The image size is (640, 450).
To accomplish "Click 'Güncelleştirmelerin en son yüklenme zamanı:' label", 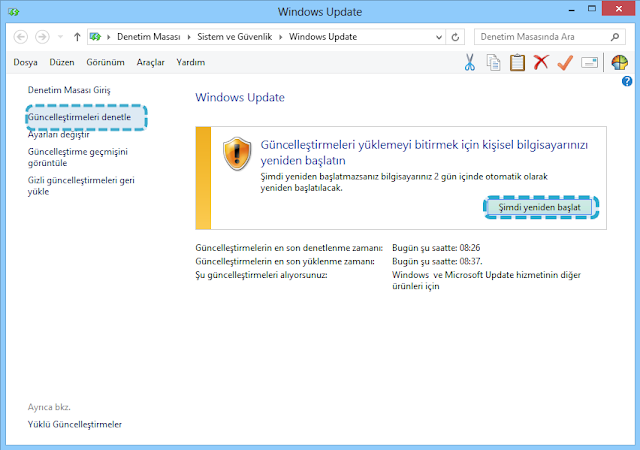I will 285,261.
